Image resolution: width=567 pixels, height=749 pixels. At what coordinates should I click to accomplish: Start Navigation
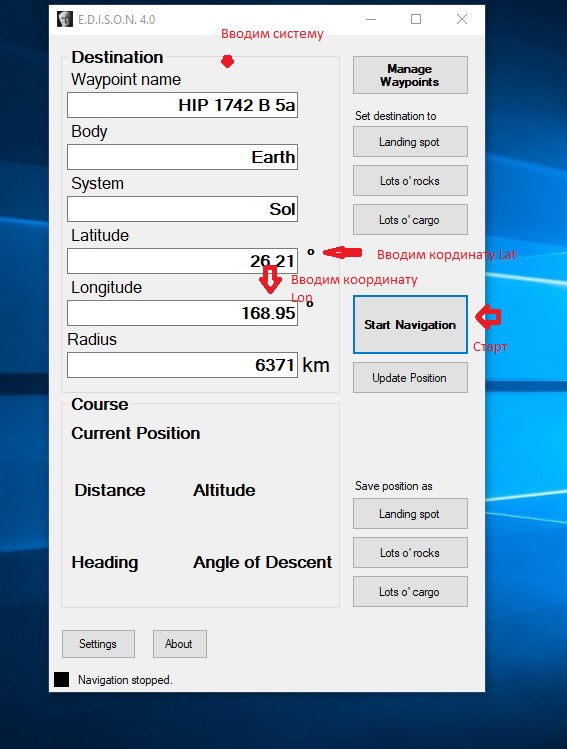click(410, 325)
